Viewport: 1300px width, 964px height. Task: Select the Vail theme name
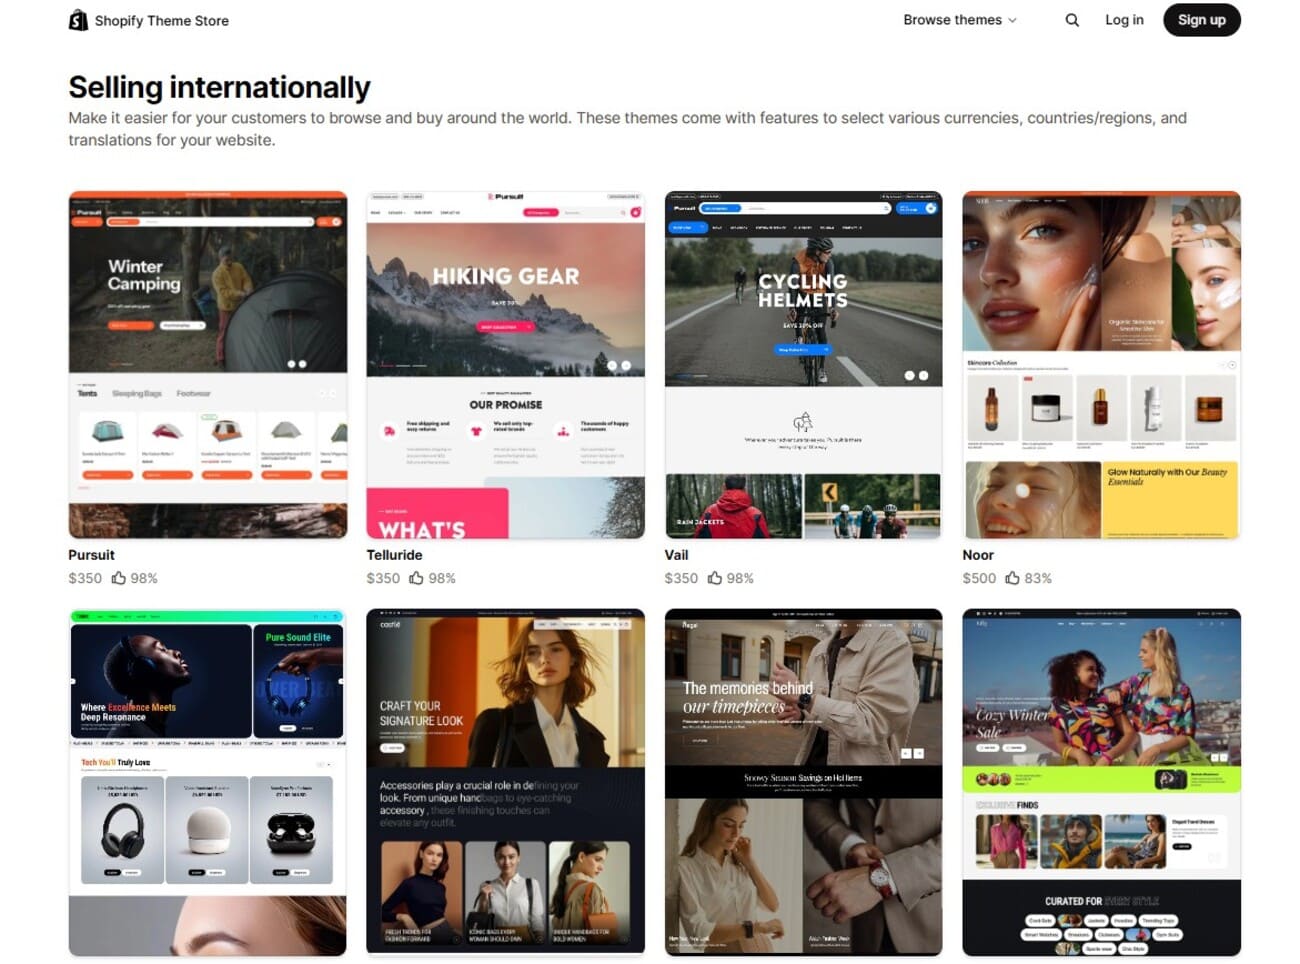(676, 554)
